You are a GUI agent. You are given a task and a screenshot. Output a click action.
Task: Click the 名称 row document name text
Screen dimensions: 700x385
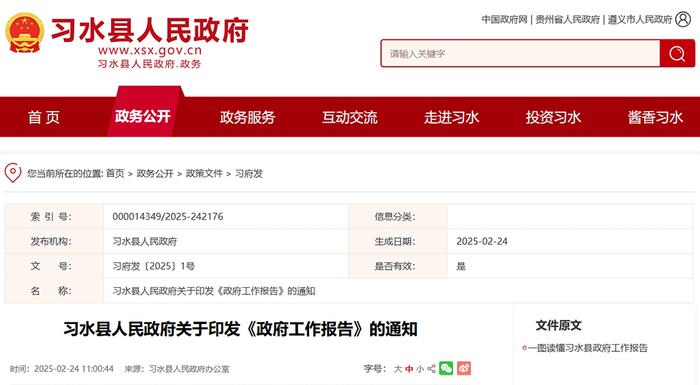click(x=214, y=291)
